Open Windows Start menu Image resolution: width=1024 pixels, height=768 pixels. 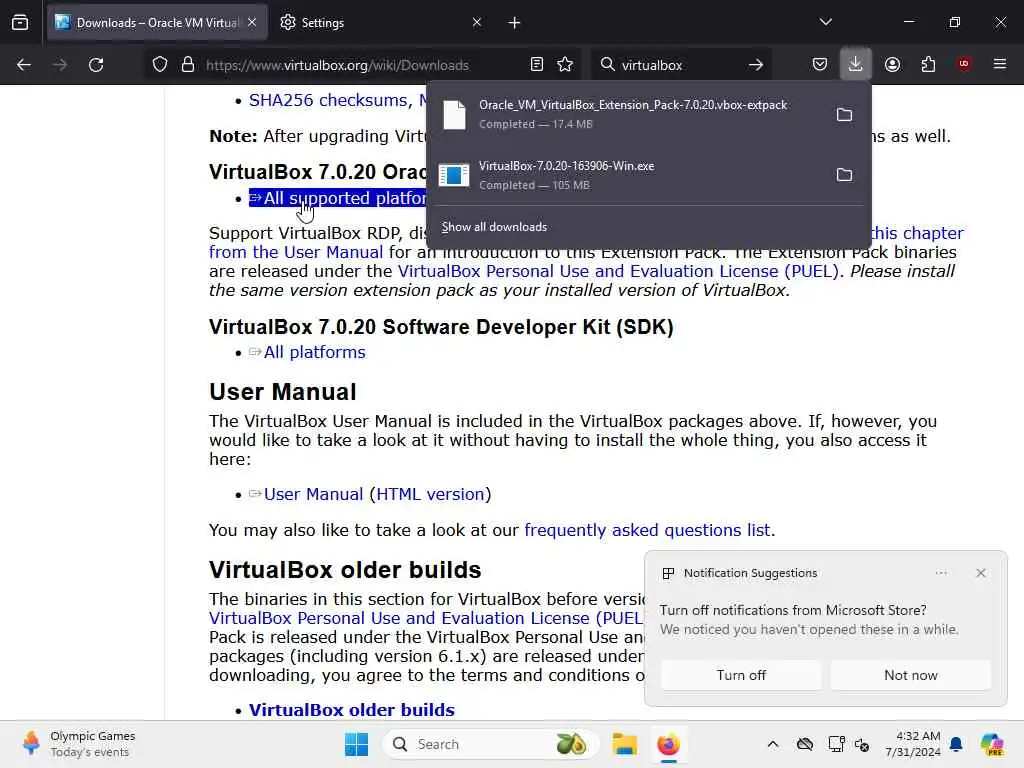point(357,744)
